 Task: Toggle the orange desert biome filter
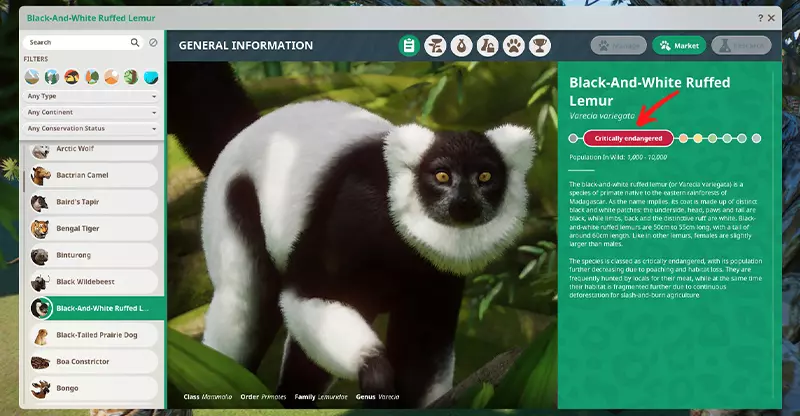pos(111,77)
